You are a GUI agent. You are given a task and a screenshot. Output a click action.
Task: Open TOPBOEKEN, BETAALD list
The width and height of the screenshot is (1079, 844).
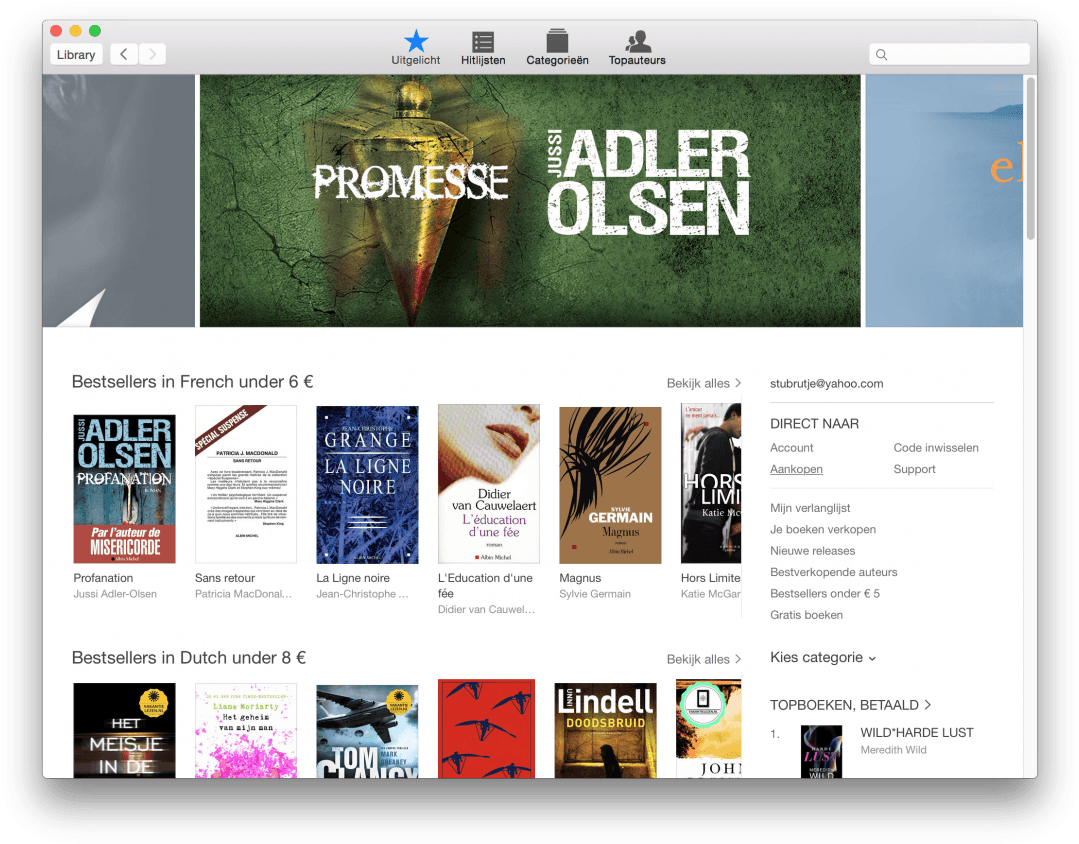point(850,705)
